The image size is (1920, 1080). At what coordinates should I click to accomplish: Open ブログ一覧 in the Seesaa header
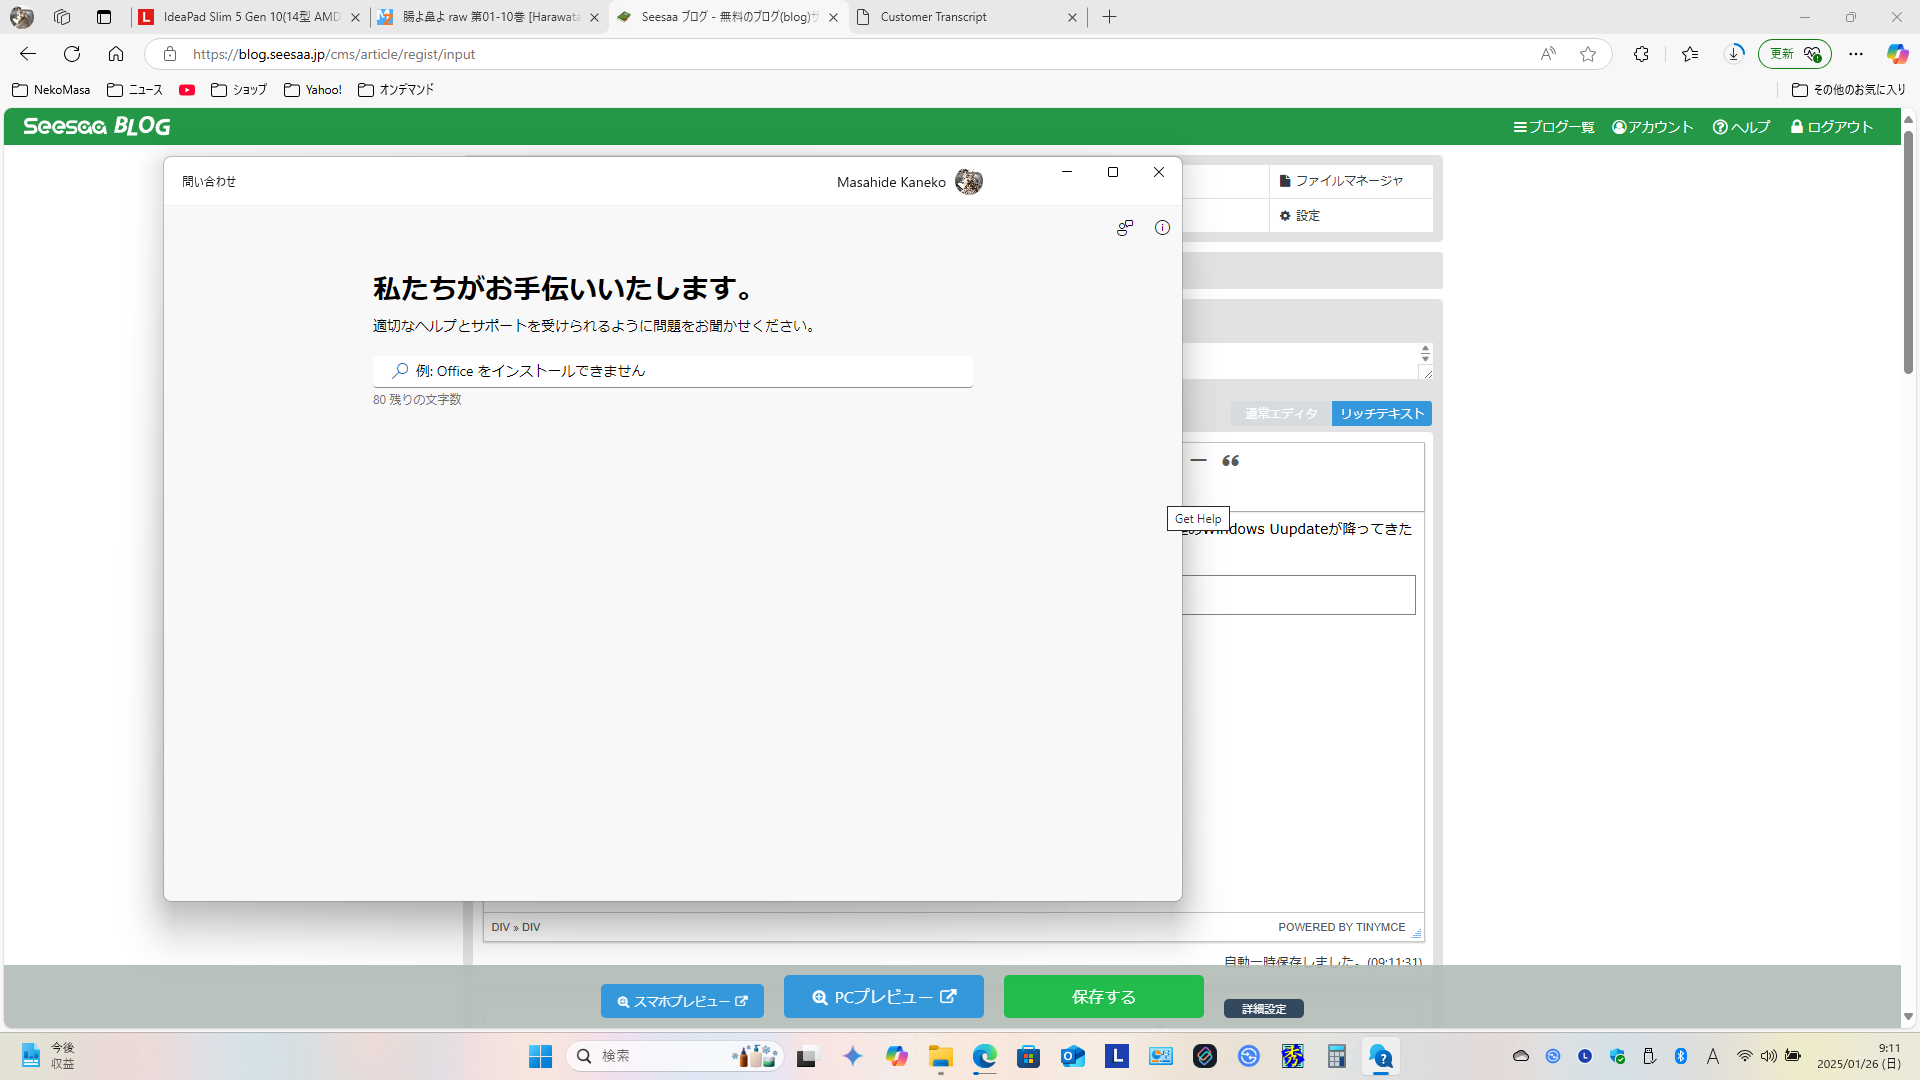[x=1554, y=127]
